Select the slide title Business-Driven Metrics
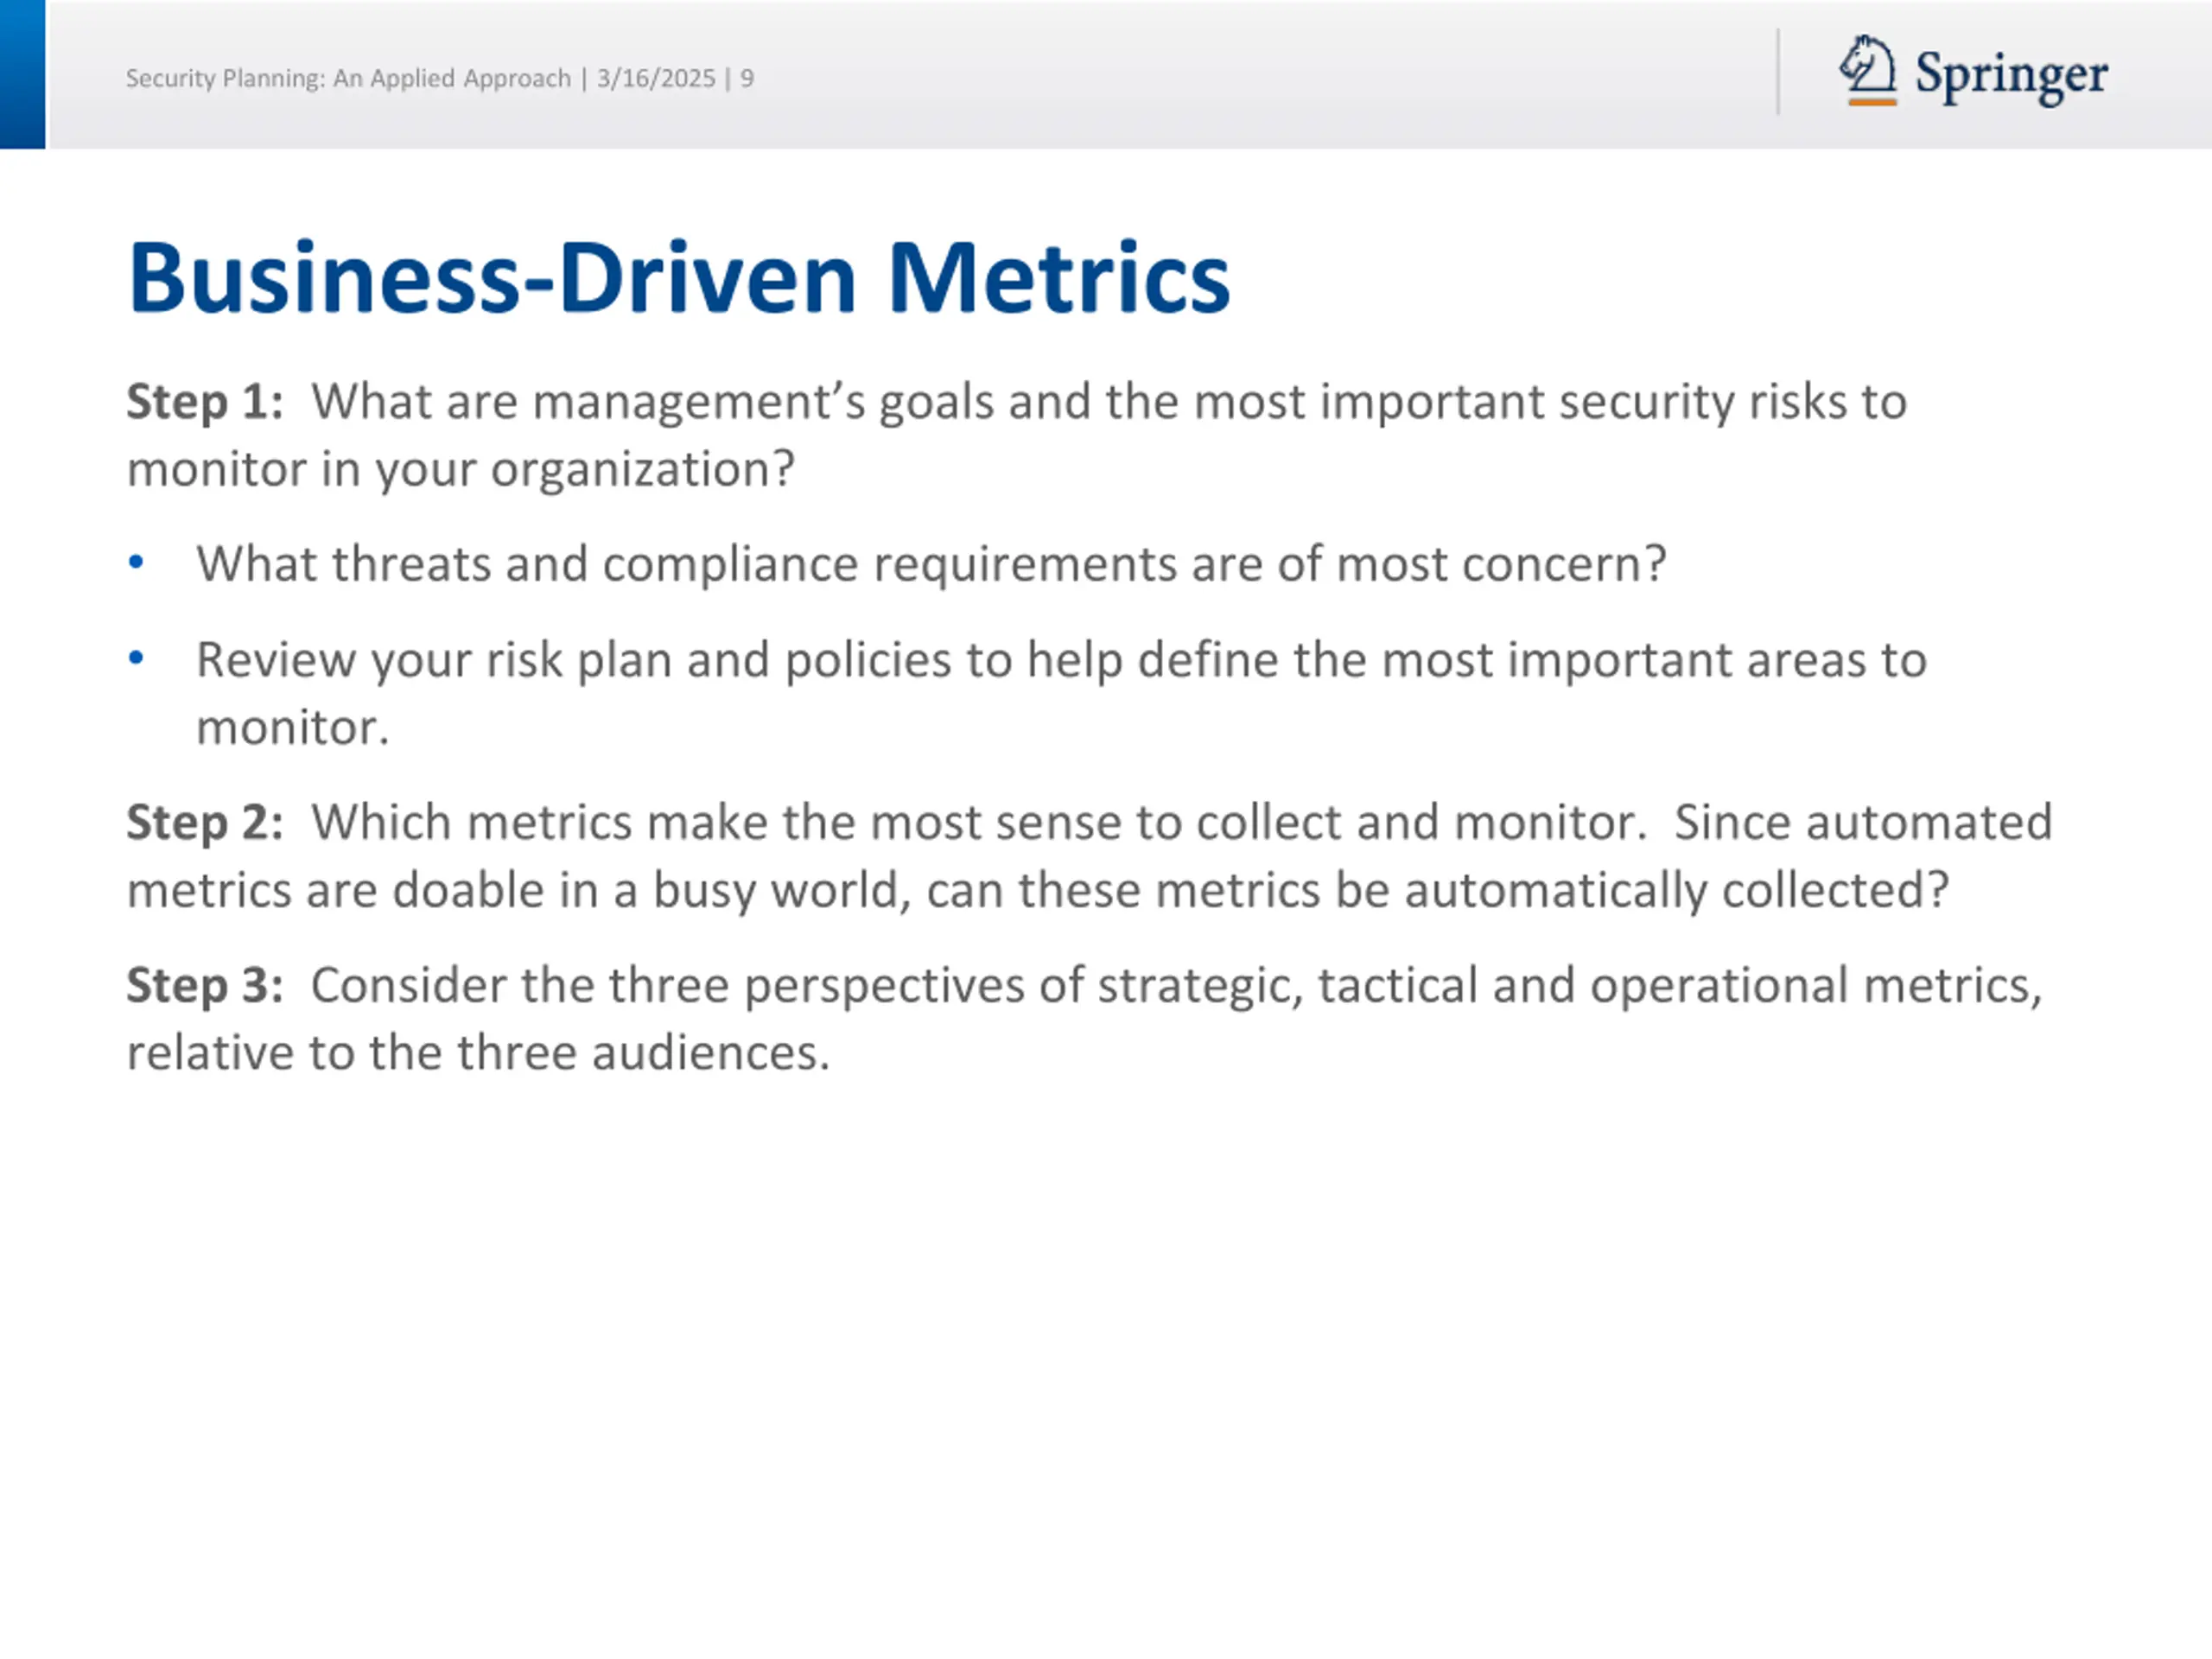 [x=679, y=278]
